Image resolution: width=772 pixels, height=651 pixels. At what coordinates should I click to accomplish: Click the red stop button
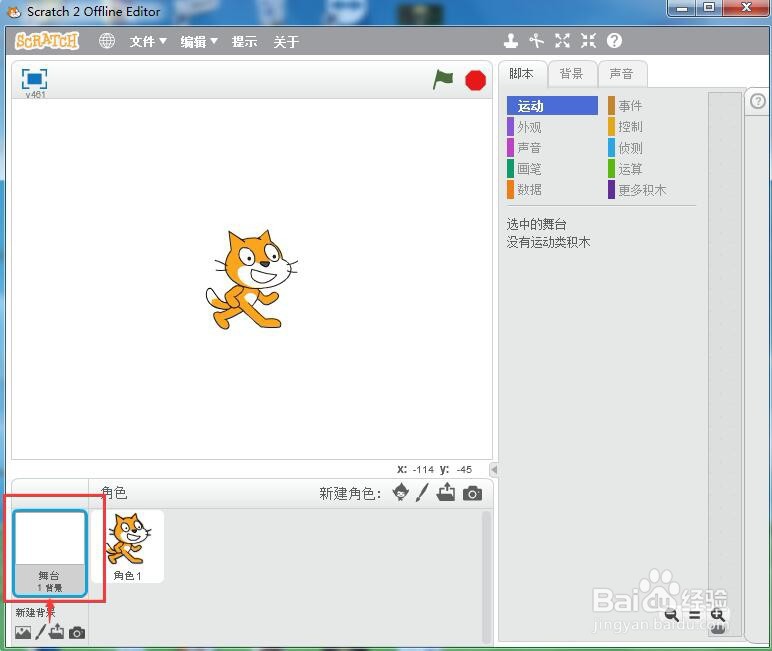476,80
